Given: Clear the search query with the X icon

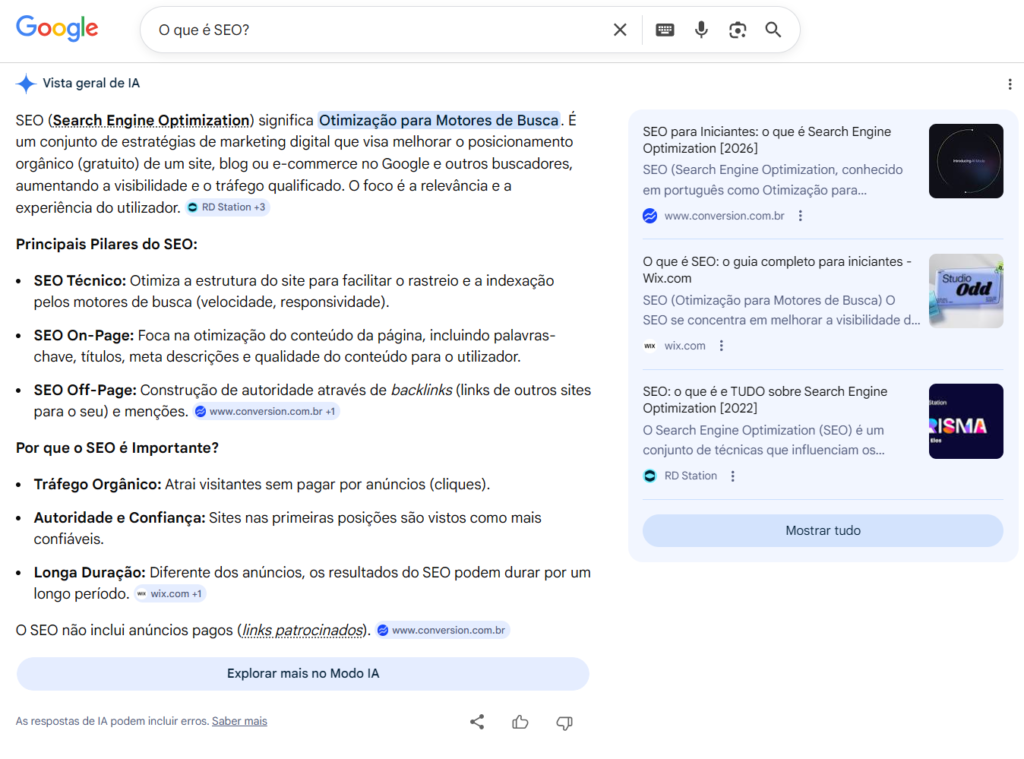Looking at the screenshot, I should pyautogui.click(x=620, y=30).
